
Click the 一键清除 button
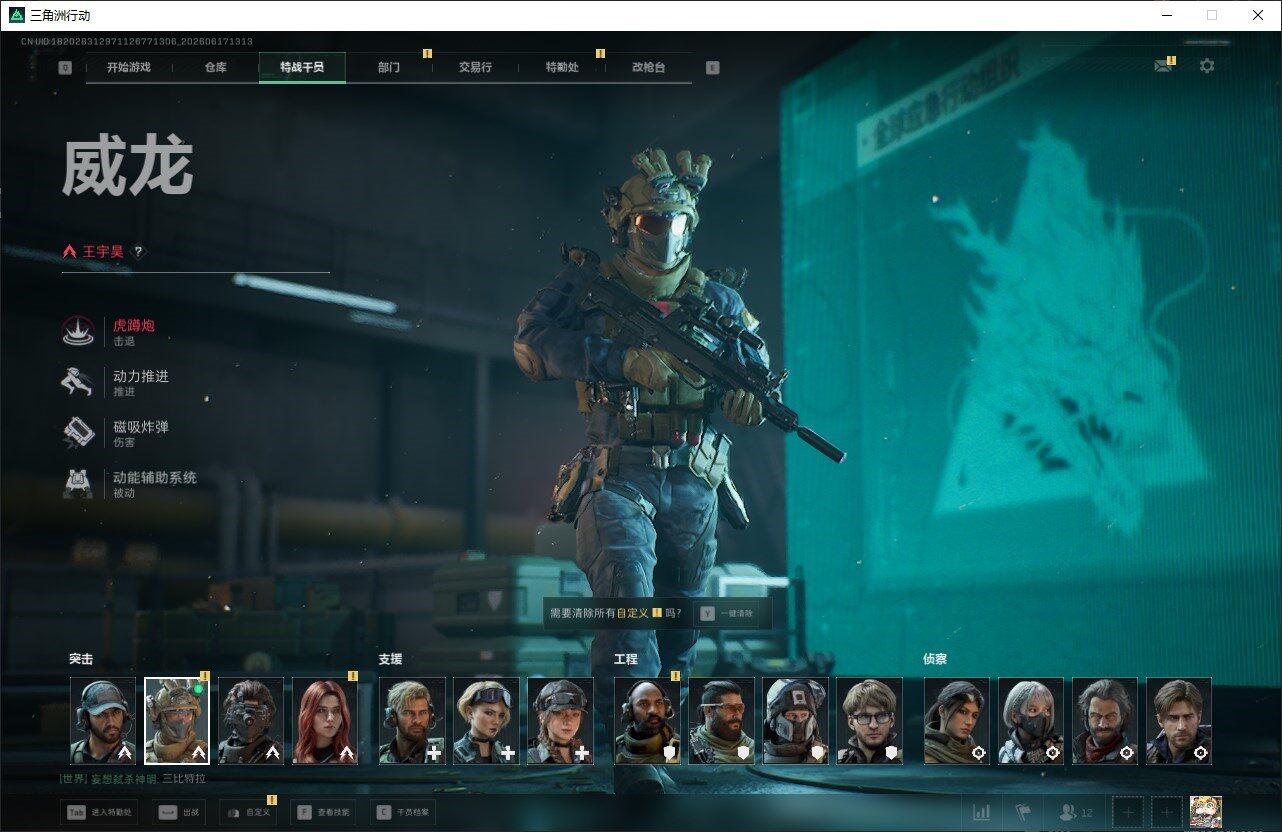click(728, 613)
